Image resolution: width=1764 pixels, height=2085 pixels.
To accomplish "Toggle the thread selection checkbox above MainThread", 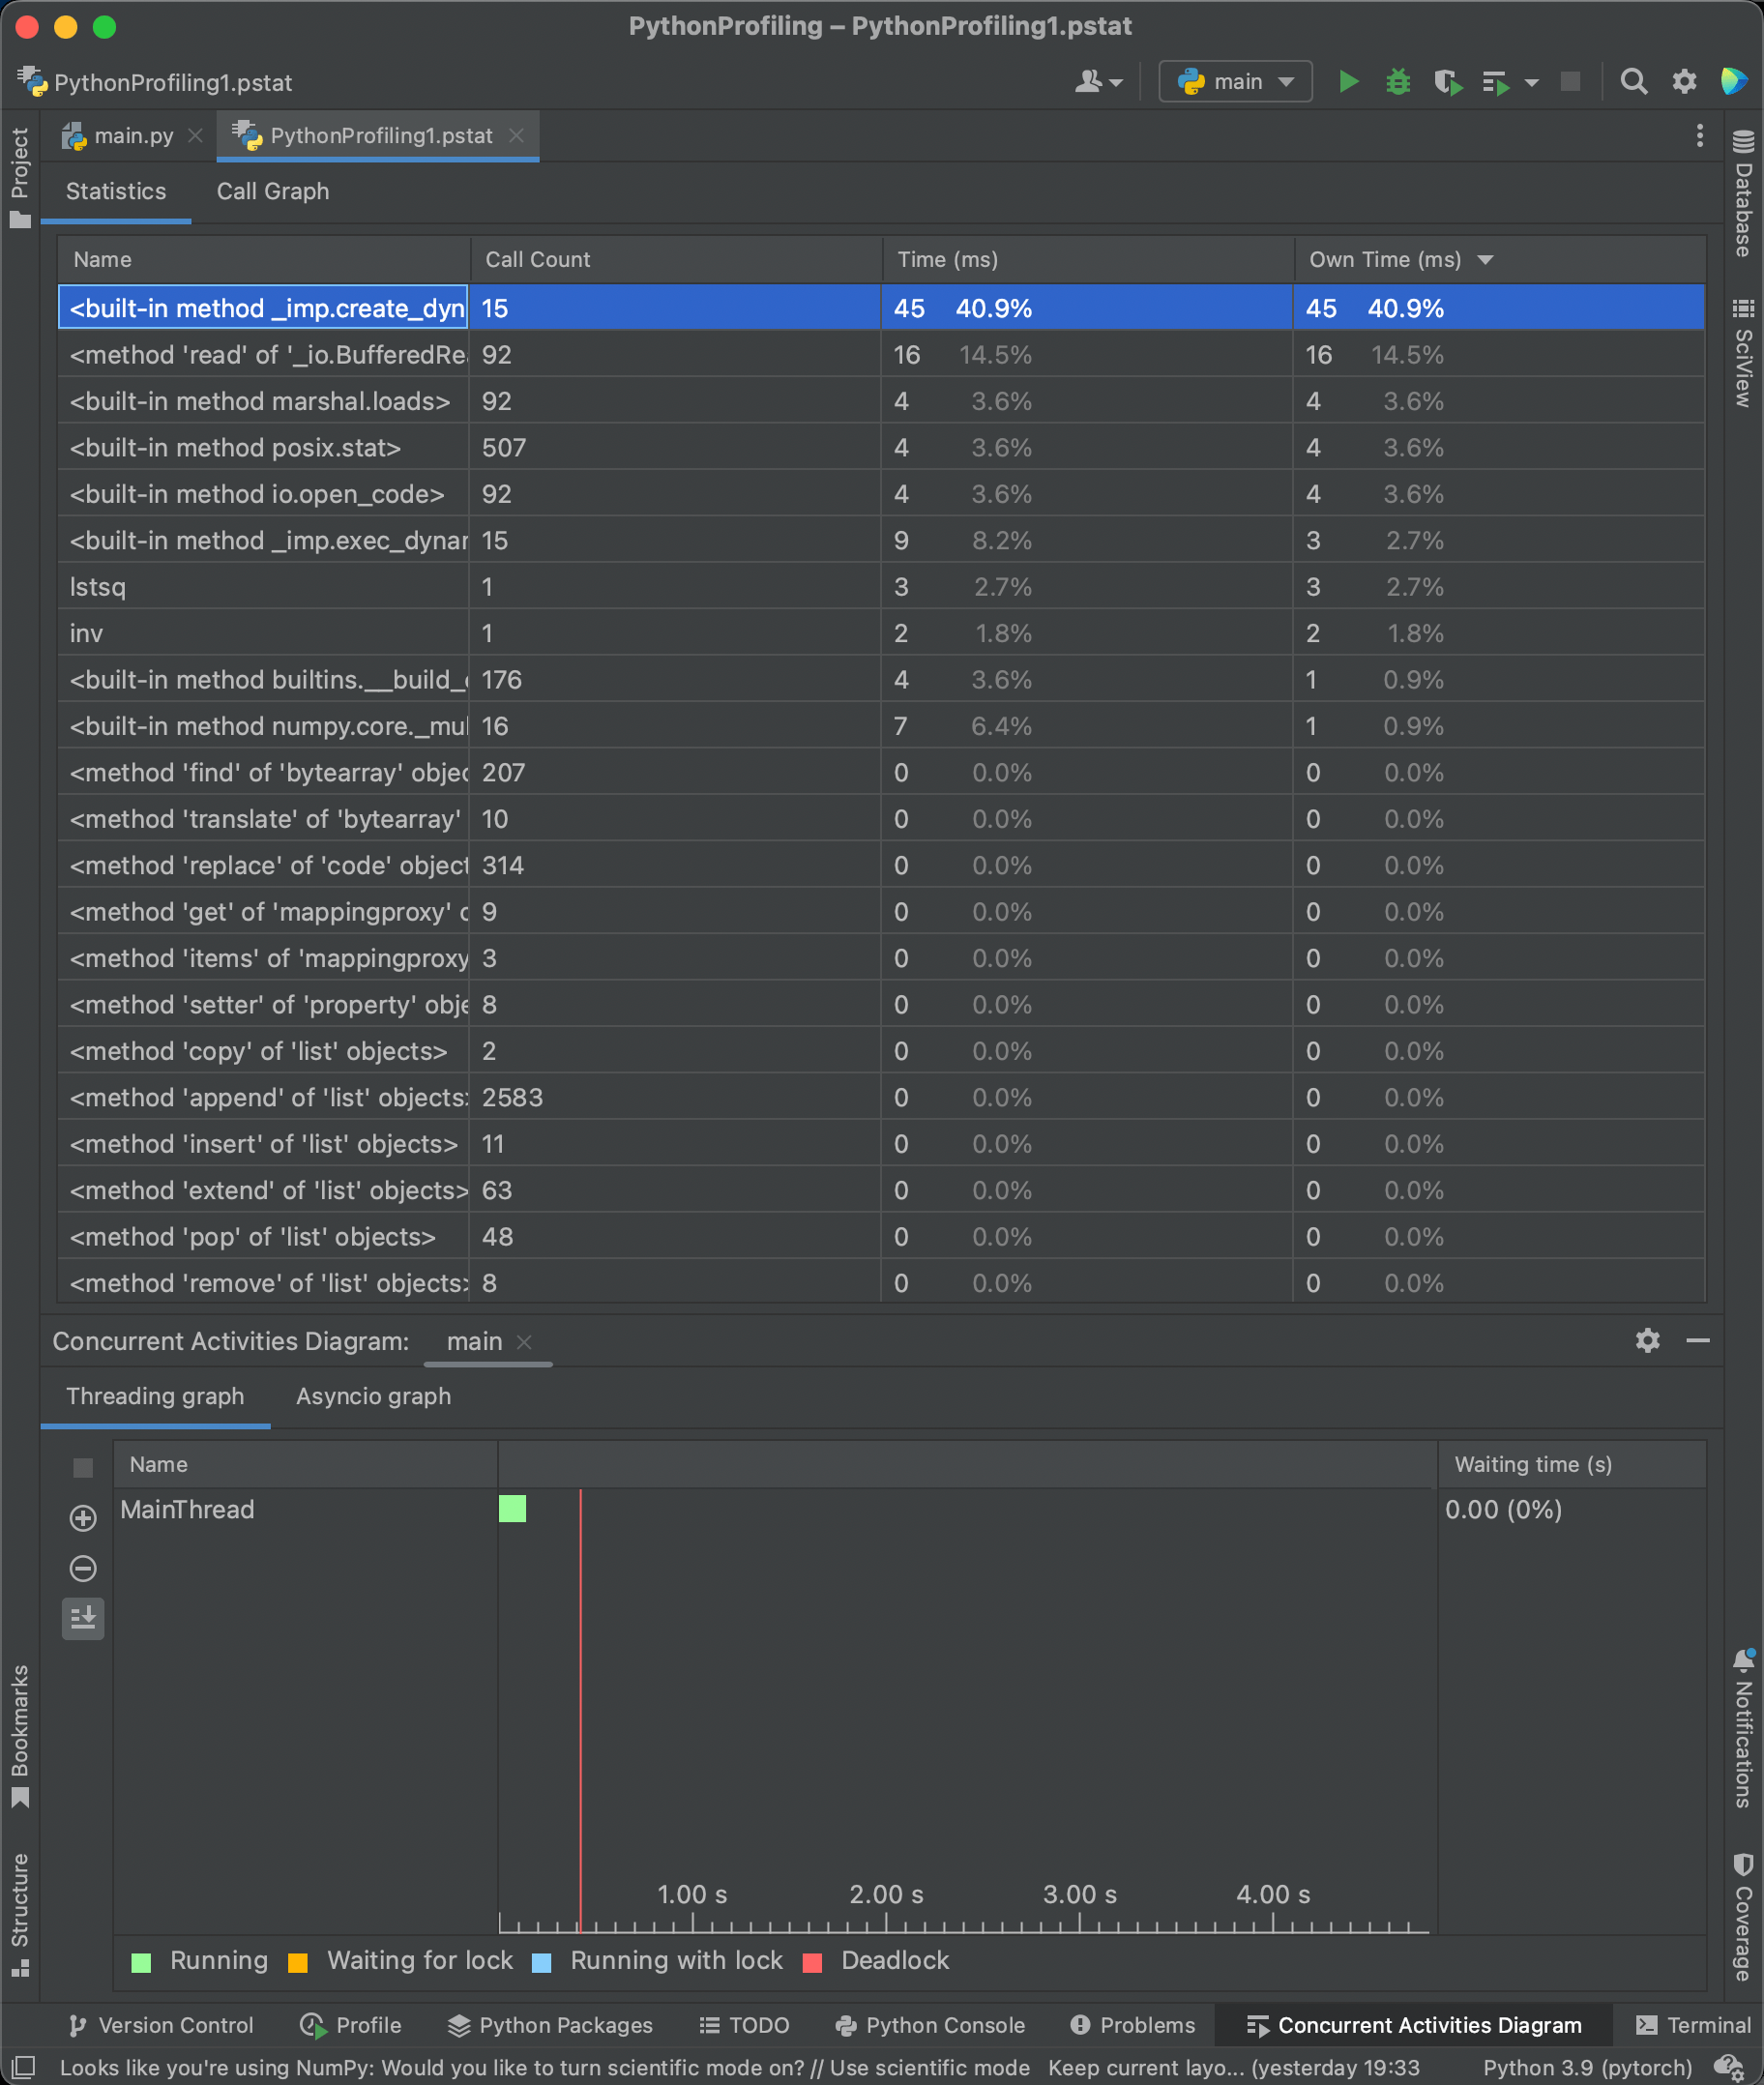I will coord(83,1467).
